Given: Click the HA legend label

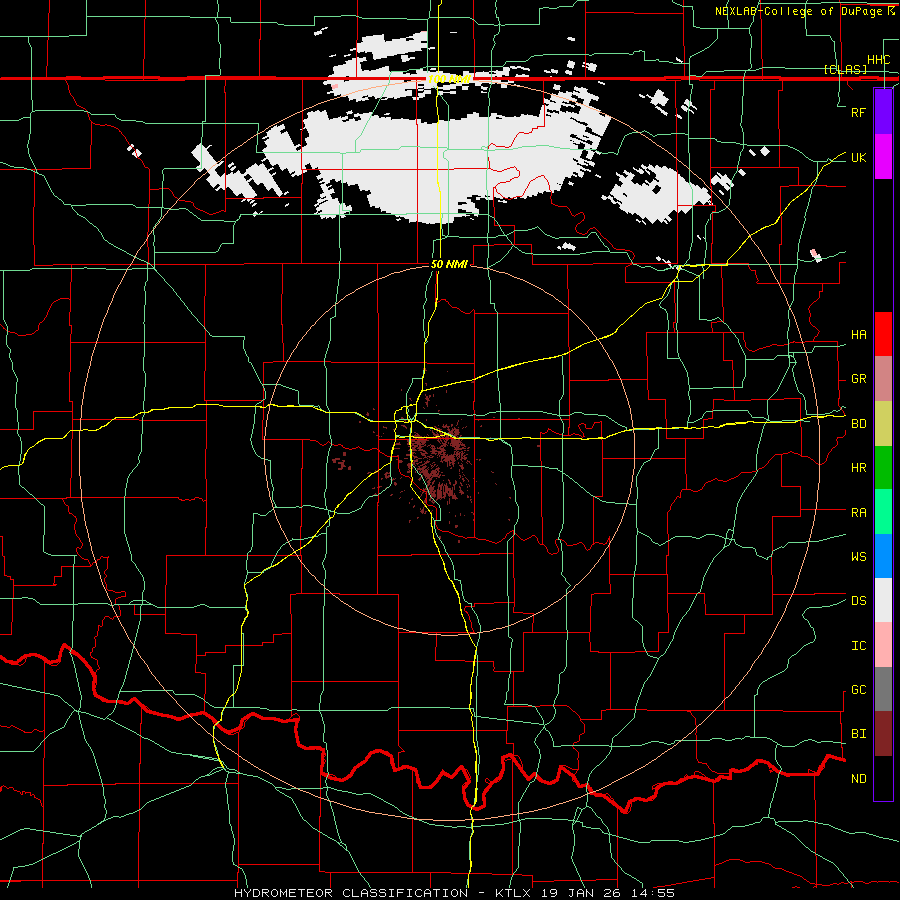Looking at the screenshot, I should [859, 335].
